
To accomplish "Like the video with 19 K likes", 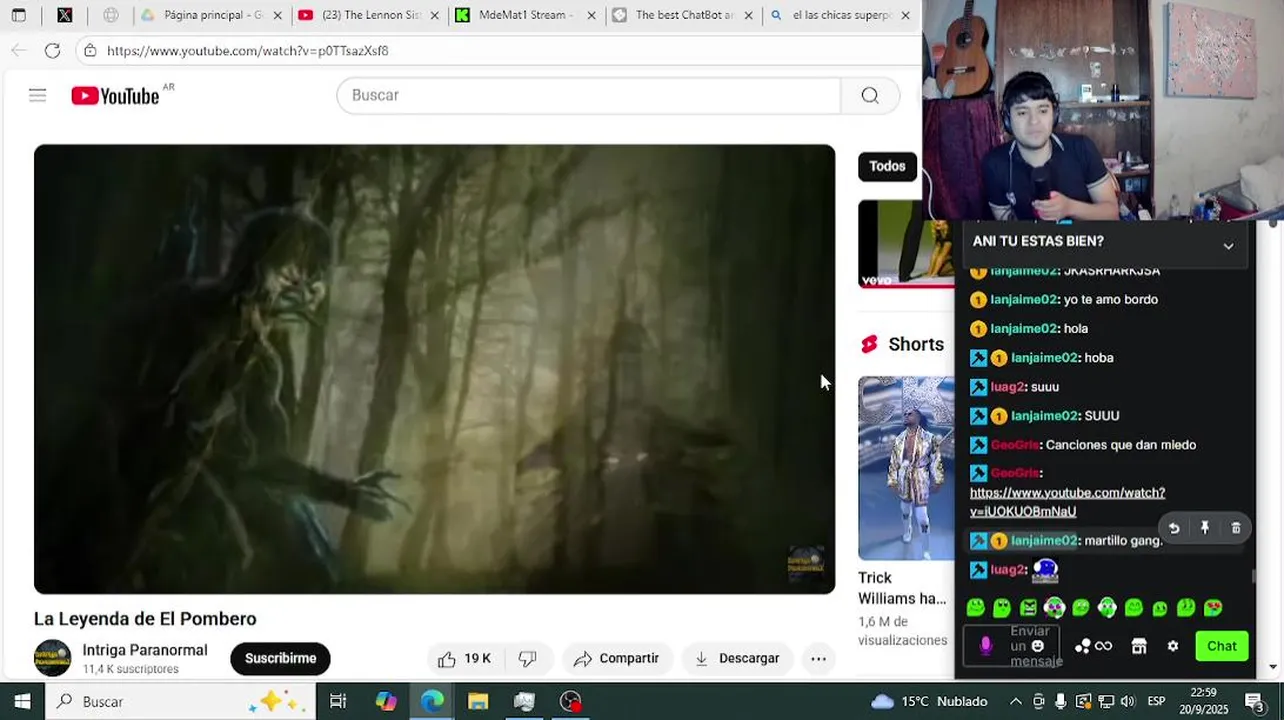I will pyautogui.click(x=464, y=658).
